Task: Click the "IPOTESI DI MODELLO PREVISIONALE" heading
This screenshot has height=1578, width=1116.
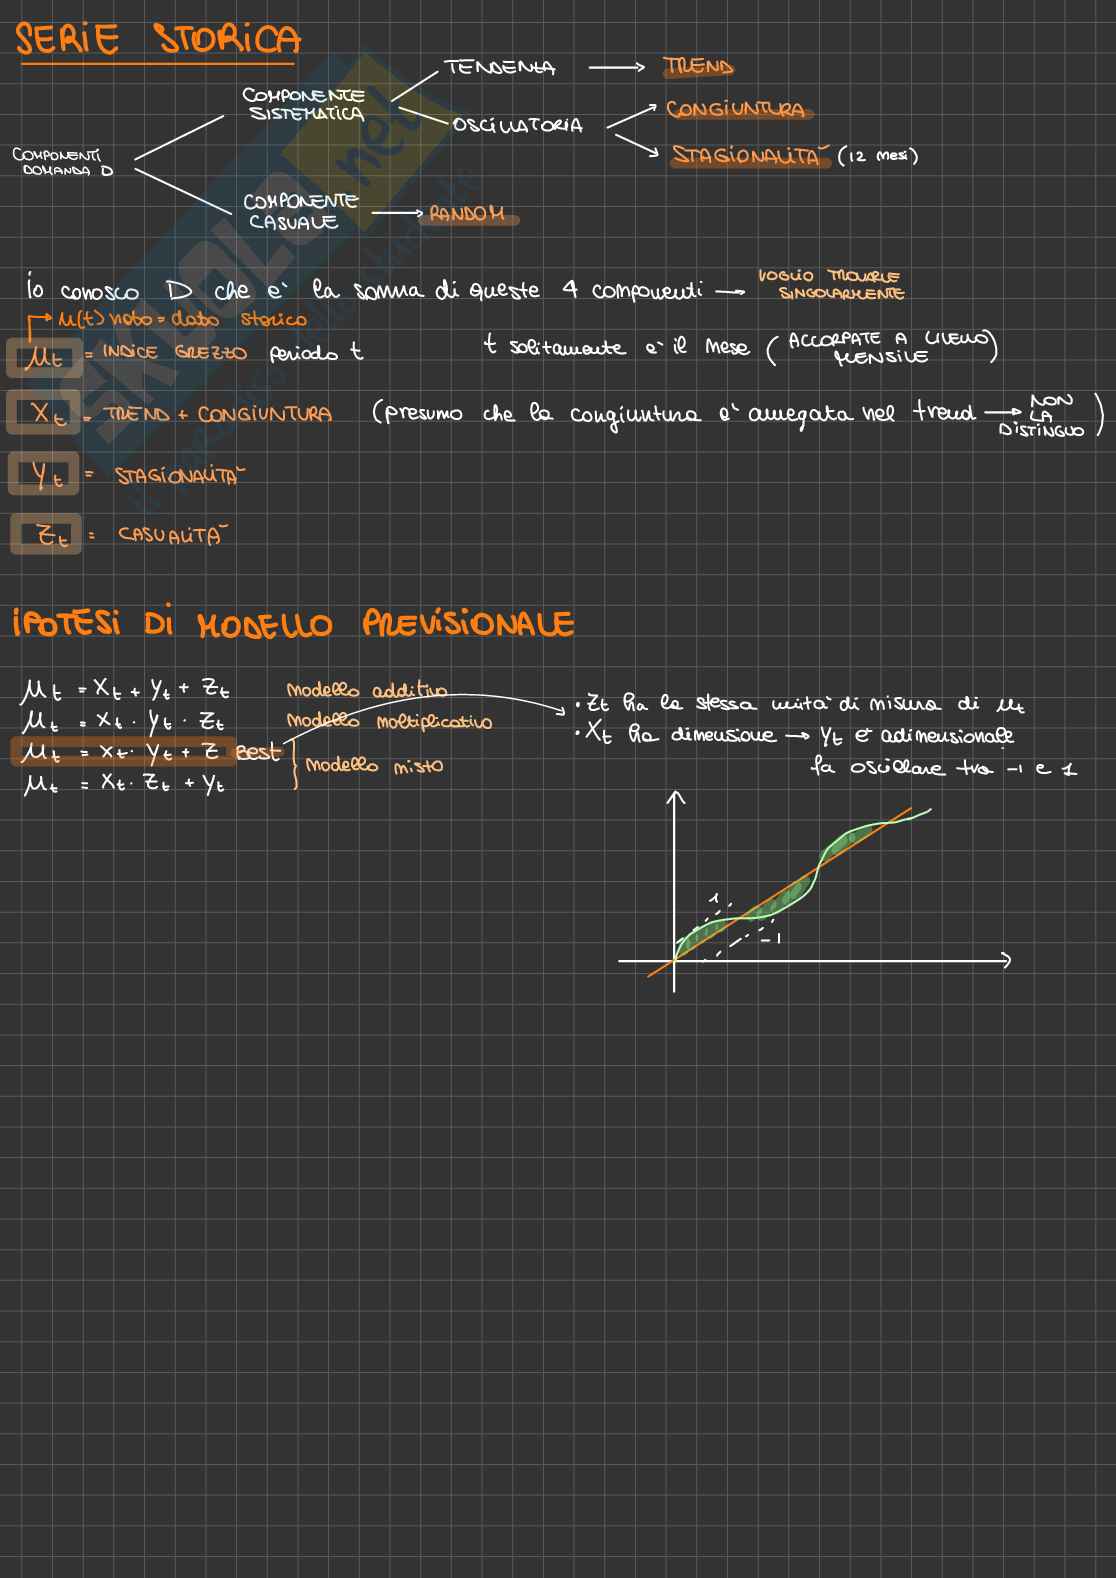Action: point(293,624)
